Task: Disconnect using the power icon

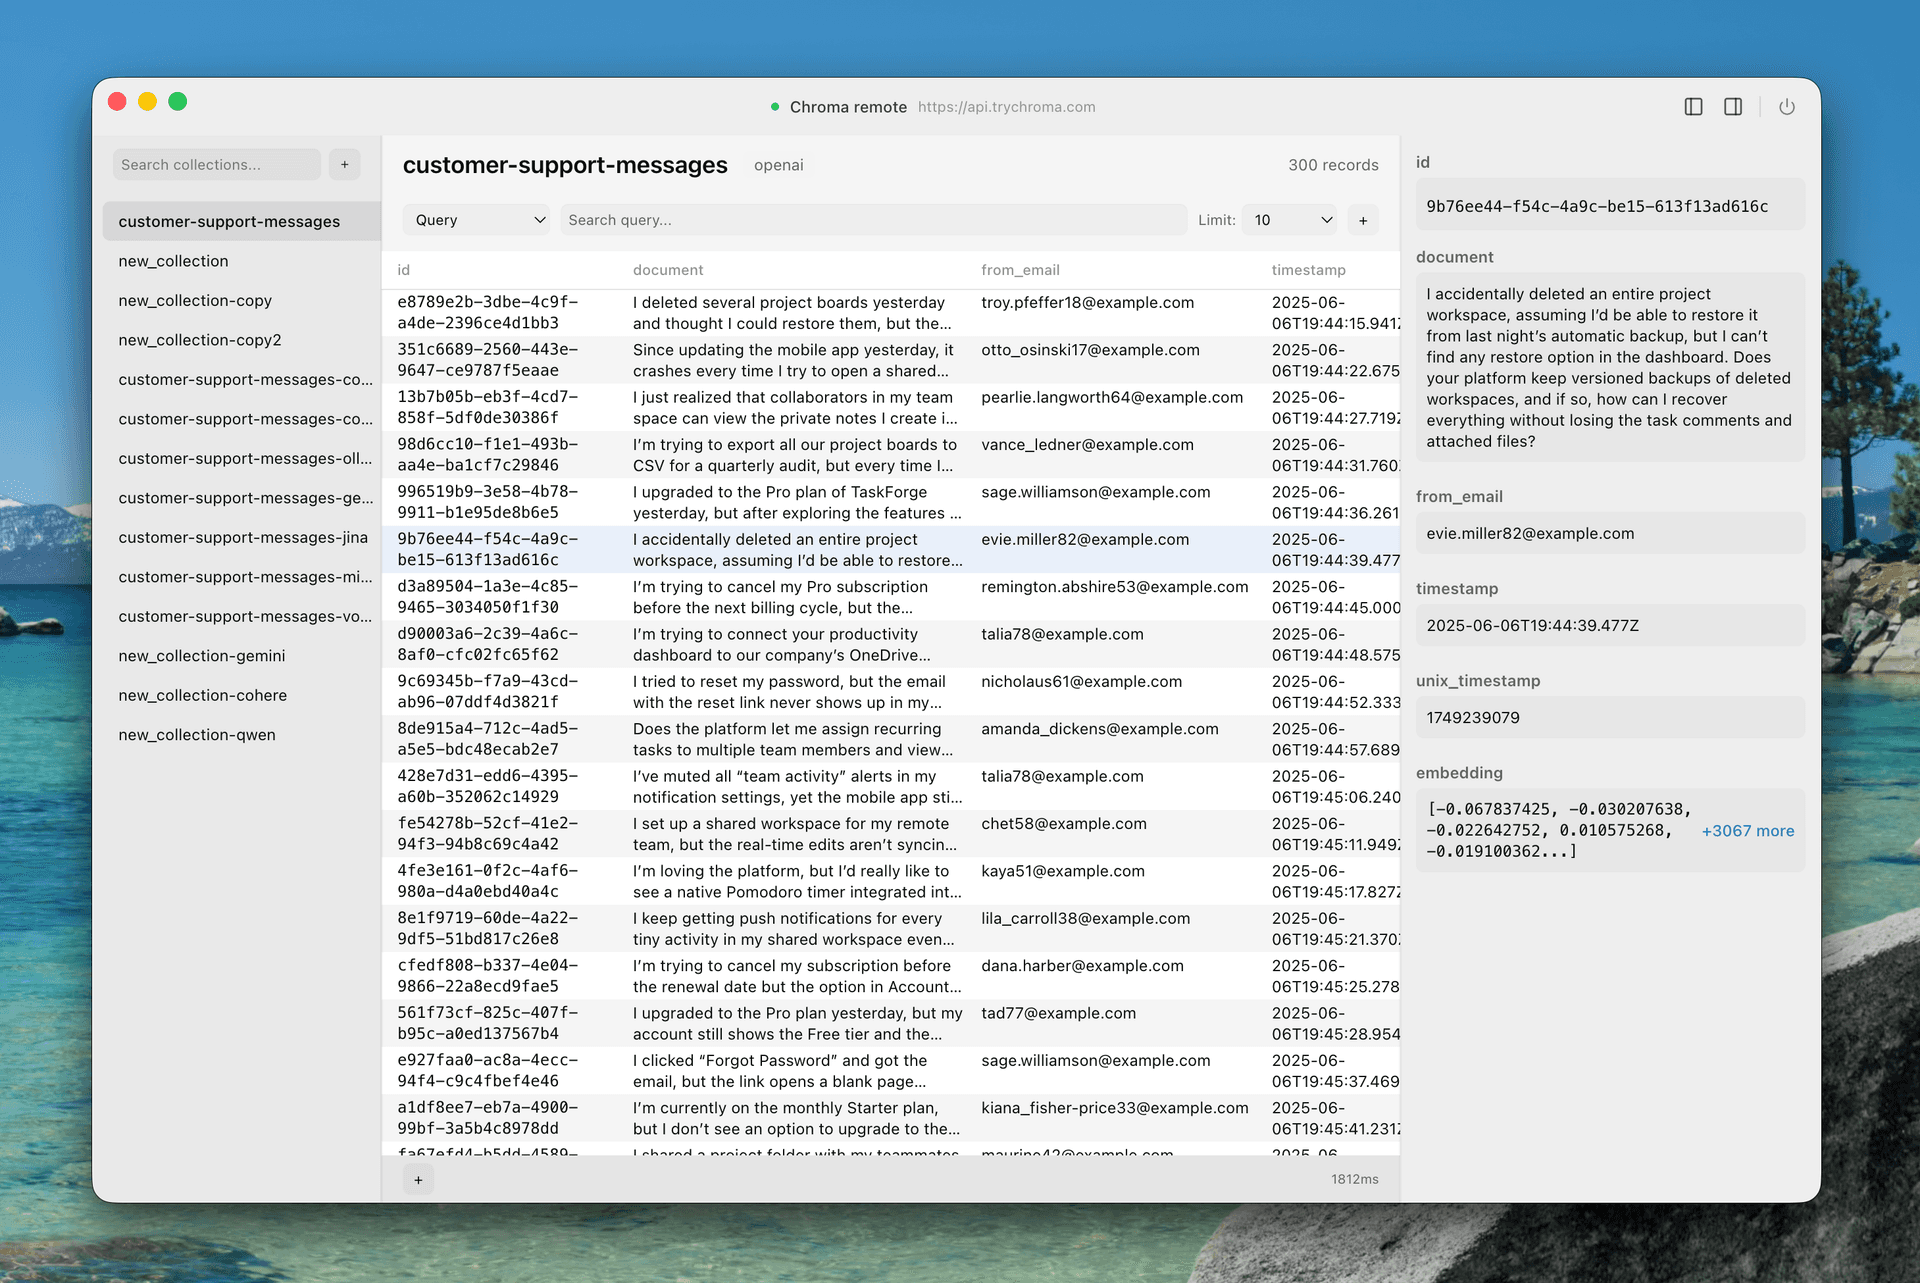Action: [1787, 106]
